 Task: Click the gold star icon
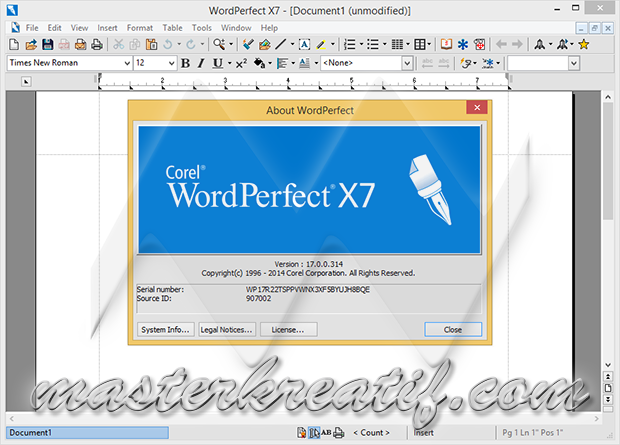coord(584,44)
